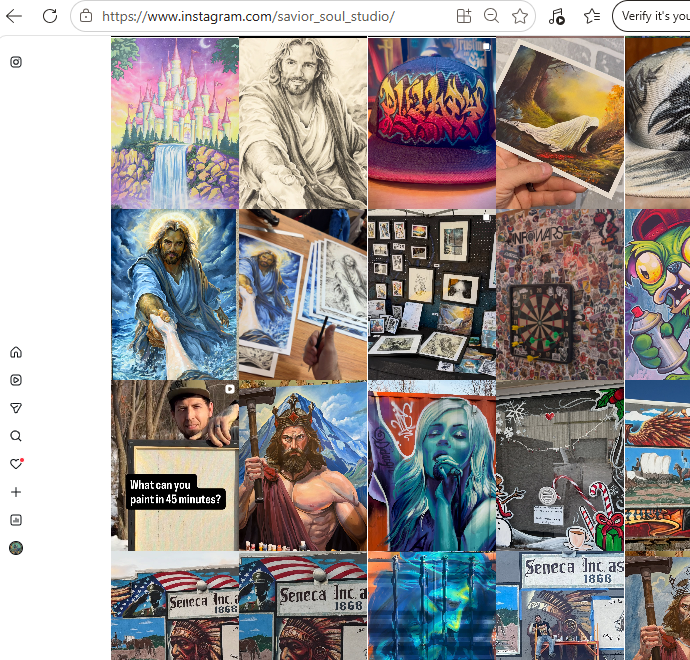Click the Verify it's you button
This screenshot has height=660, width=690.
[652, 16]
